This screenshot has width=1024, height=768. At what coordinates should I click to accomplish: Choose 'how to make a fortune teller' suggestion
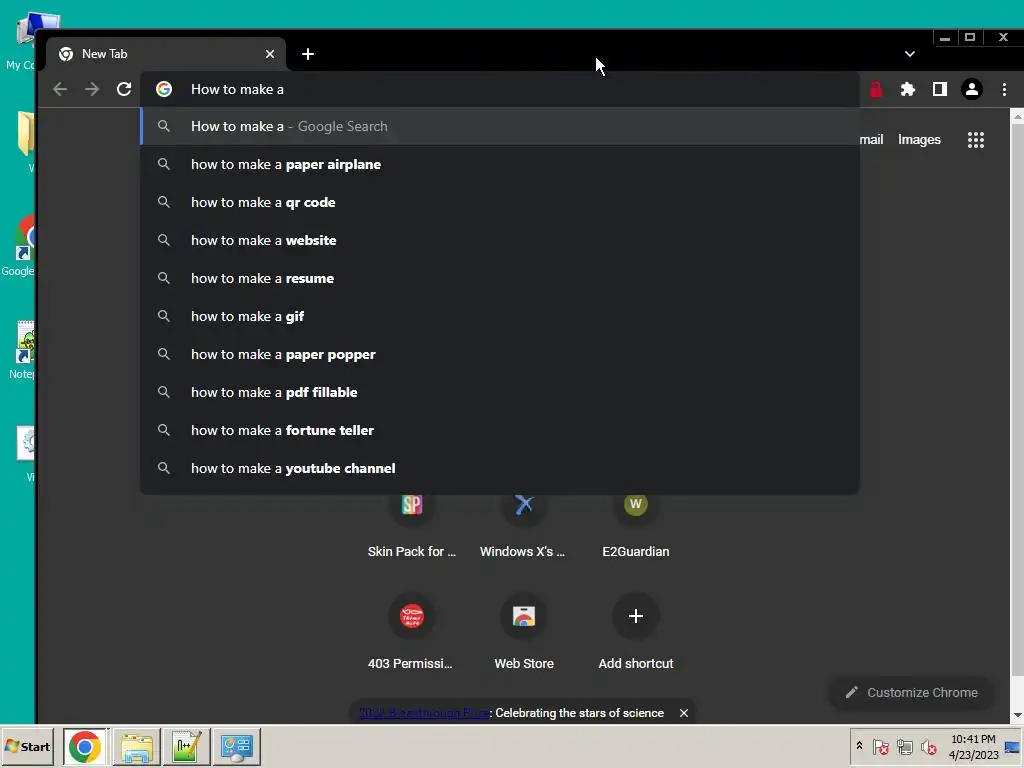point(500,430)
